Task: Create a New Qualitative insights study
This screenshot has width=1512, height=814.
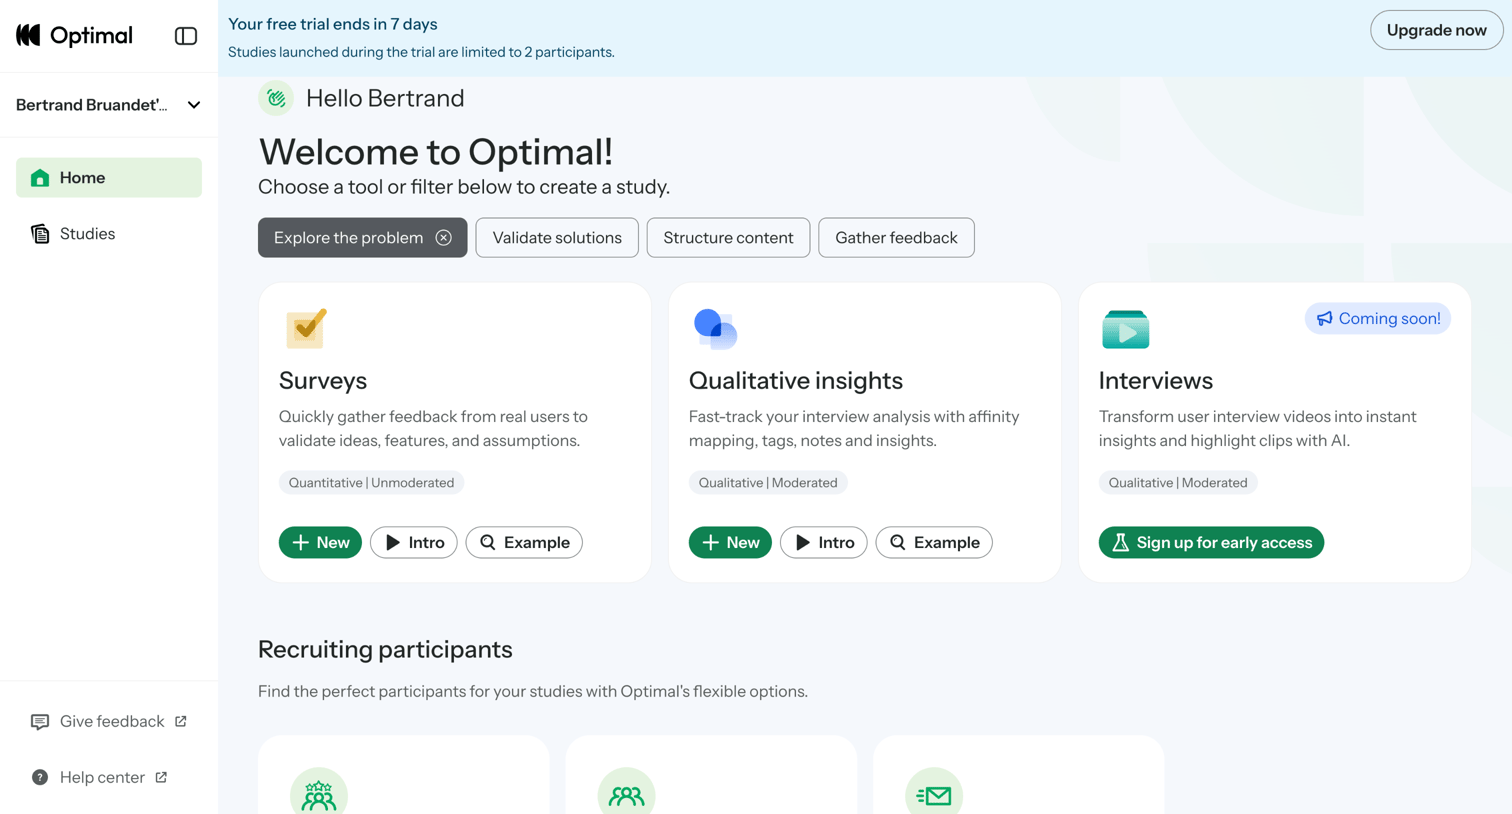Action: (730, 542)
